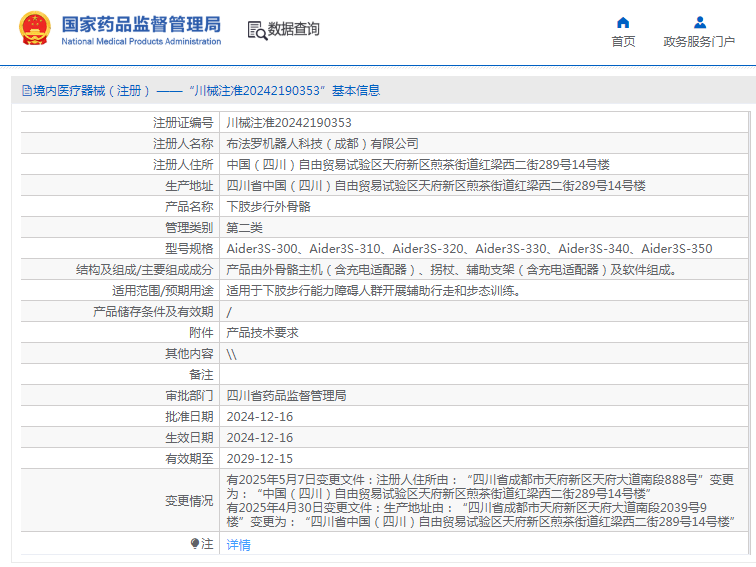Click the 备注 field label

(x=201, y=375)
